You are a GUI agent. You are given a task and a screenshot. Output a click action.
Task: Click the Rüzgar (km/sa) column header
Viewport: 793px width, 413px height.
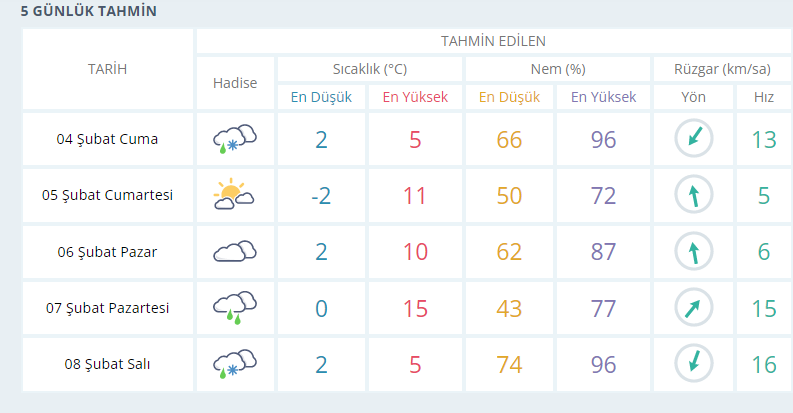click(722, 69)
